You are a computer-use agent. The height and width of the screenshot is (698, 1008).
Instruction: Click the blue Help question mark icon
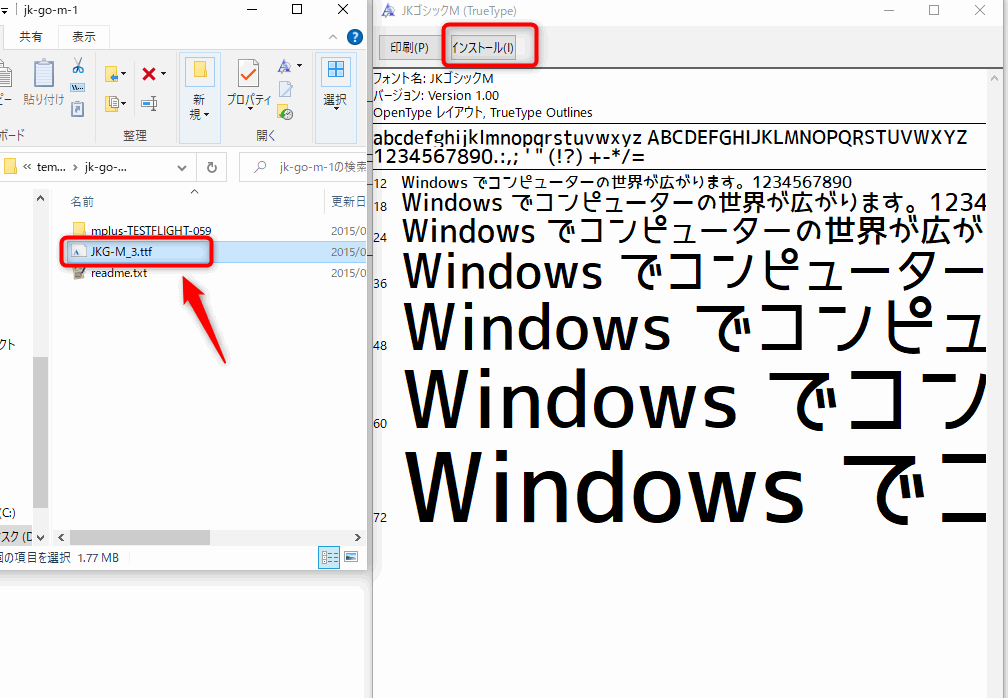tap(354, 37)
